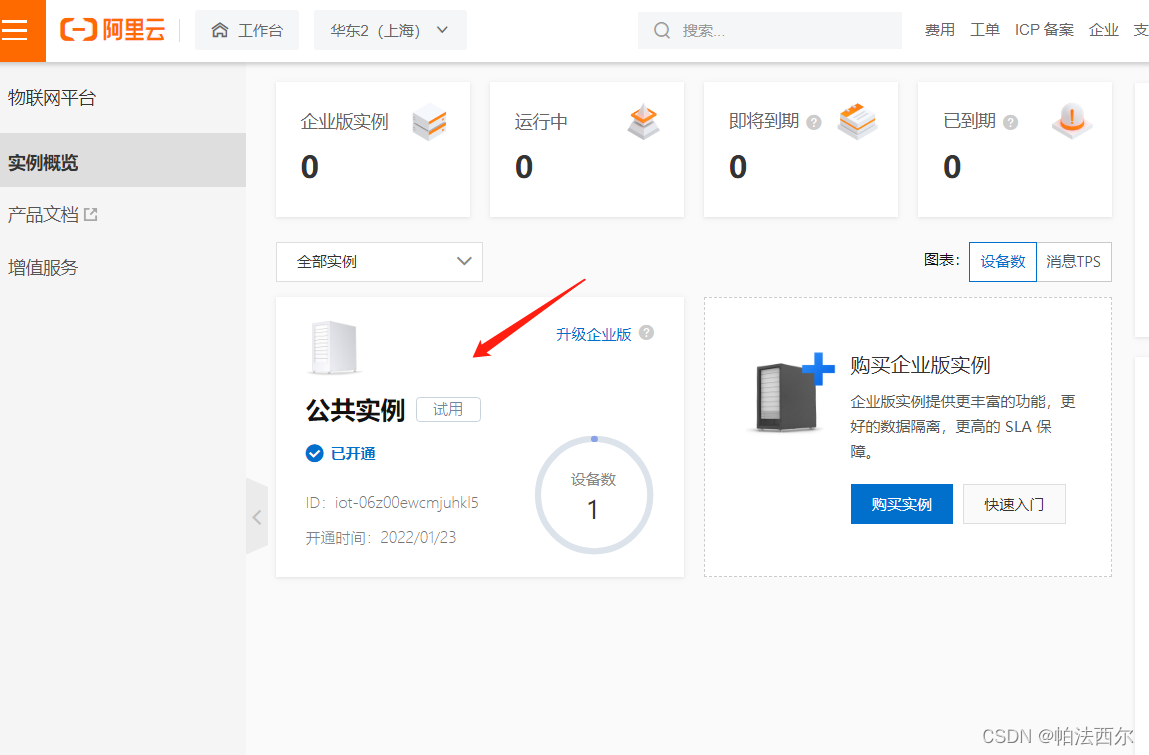Image resolution: width=1149 pixels, height=755 pixels.
Task: Click the 企业版实例 stack icon
Action: tap(429, 122)
